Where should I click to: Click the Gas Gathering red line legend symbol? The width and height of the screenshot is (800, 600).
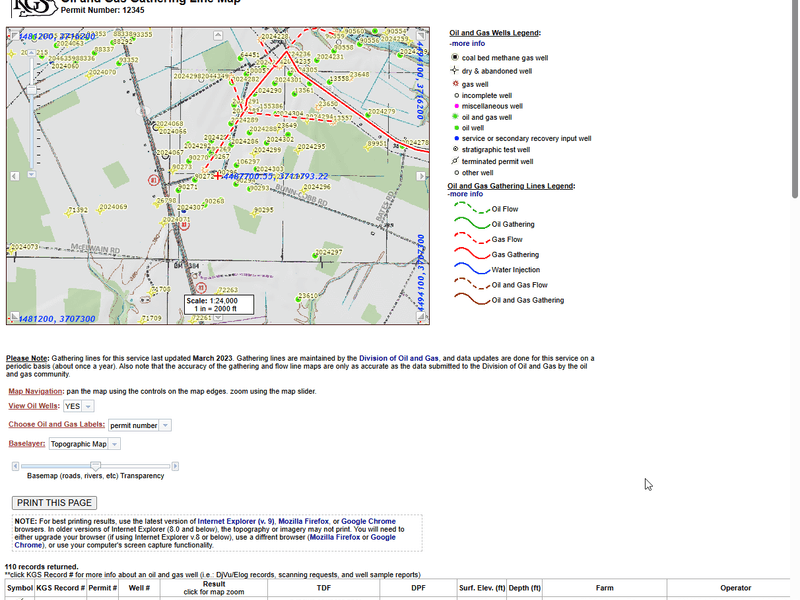click(472, 253)
